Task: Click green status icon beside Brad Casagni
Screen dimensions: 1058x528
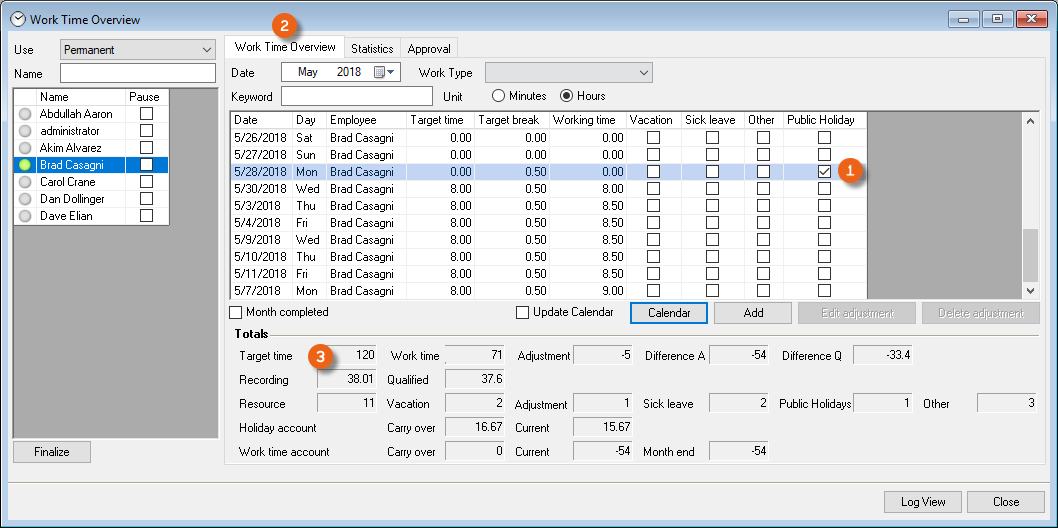Action: pos(25,165)
